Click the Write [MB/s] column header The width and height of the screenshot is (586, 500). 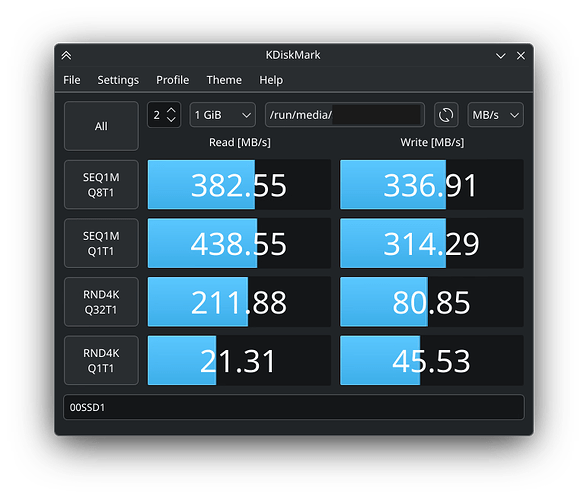tap(432, 142)
